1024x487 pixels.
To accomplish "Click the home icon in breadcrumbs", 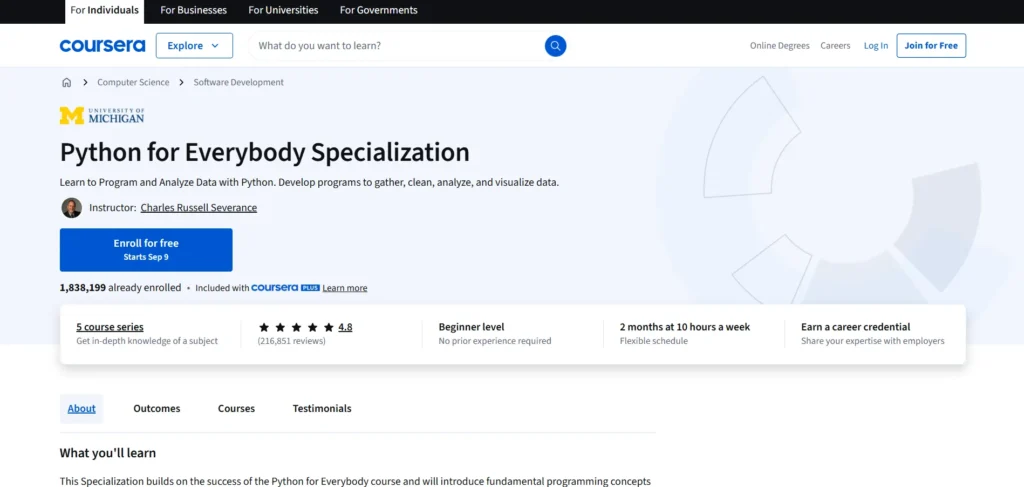I will click(x=66, y=82).
